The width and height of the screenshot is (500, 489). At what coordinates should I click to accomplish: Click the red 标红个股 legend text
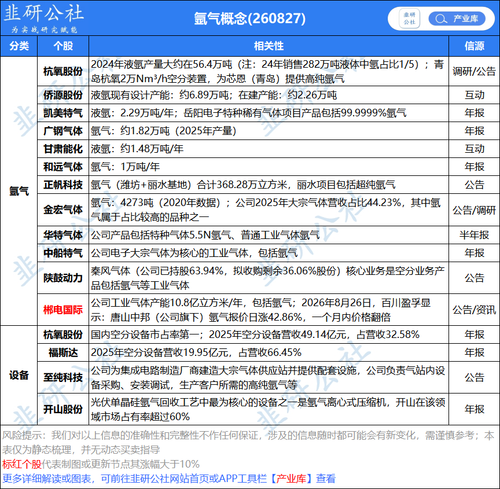pyautogui.click(x=22, y=464)
